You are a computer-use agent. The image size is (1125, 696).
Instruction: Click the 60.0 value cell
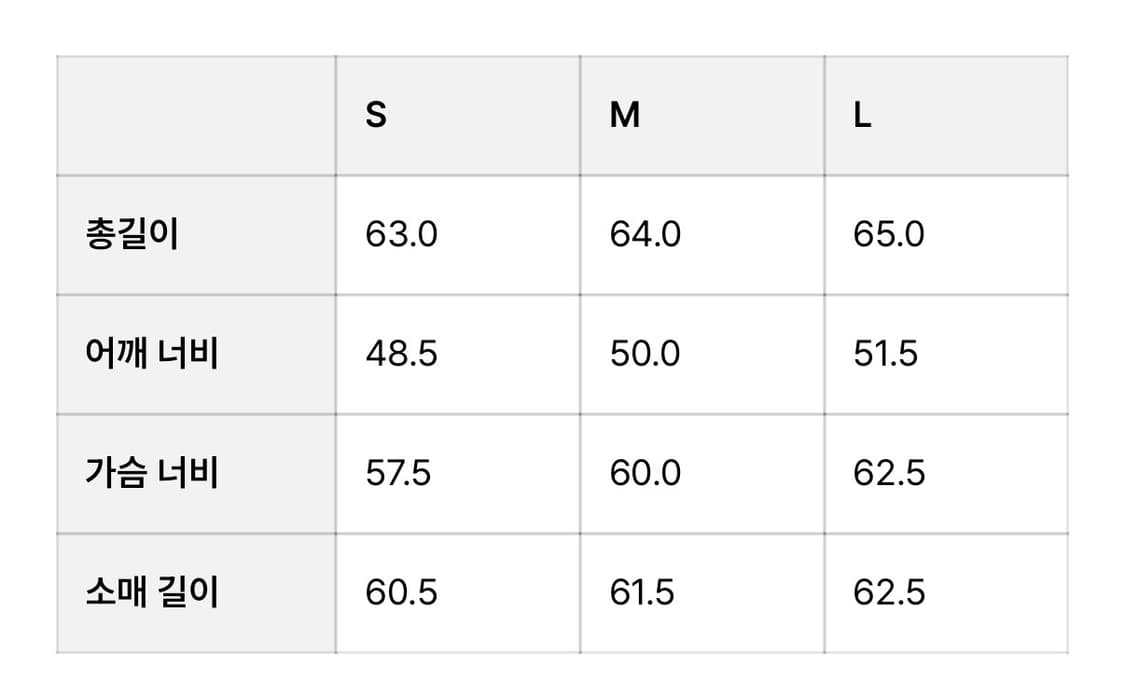645,473
